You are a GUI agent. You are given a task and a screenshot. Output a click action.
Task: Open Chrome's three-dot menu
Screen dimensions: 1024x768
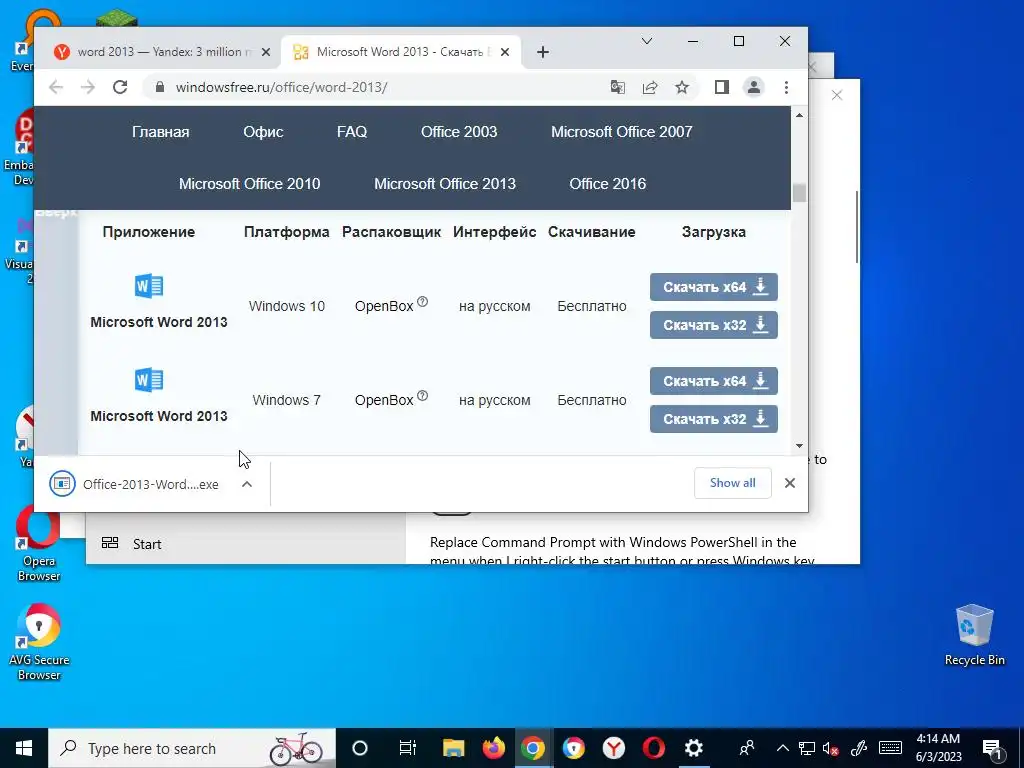(786, 87)
